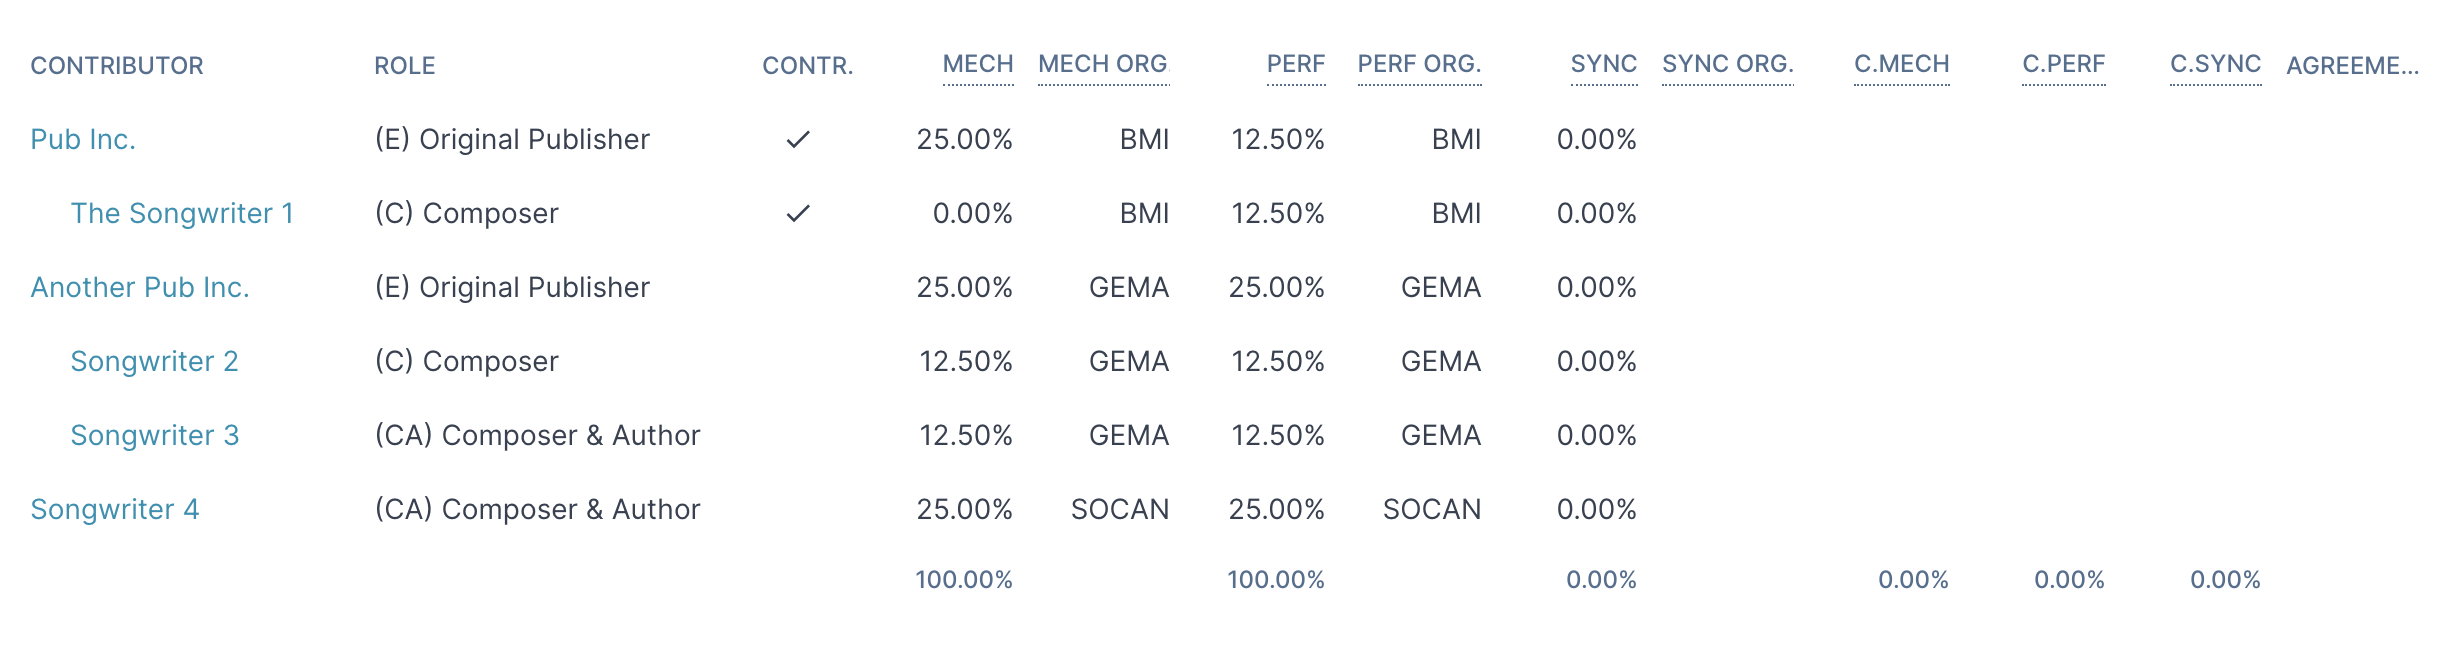Click the controlled checkmark for Pub Inc.

[x=798, y=139]
